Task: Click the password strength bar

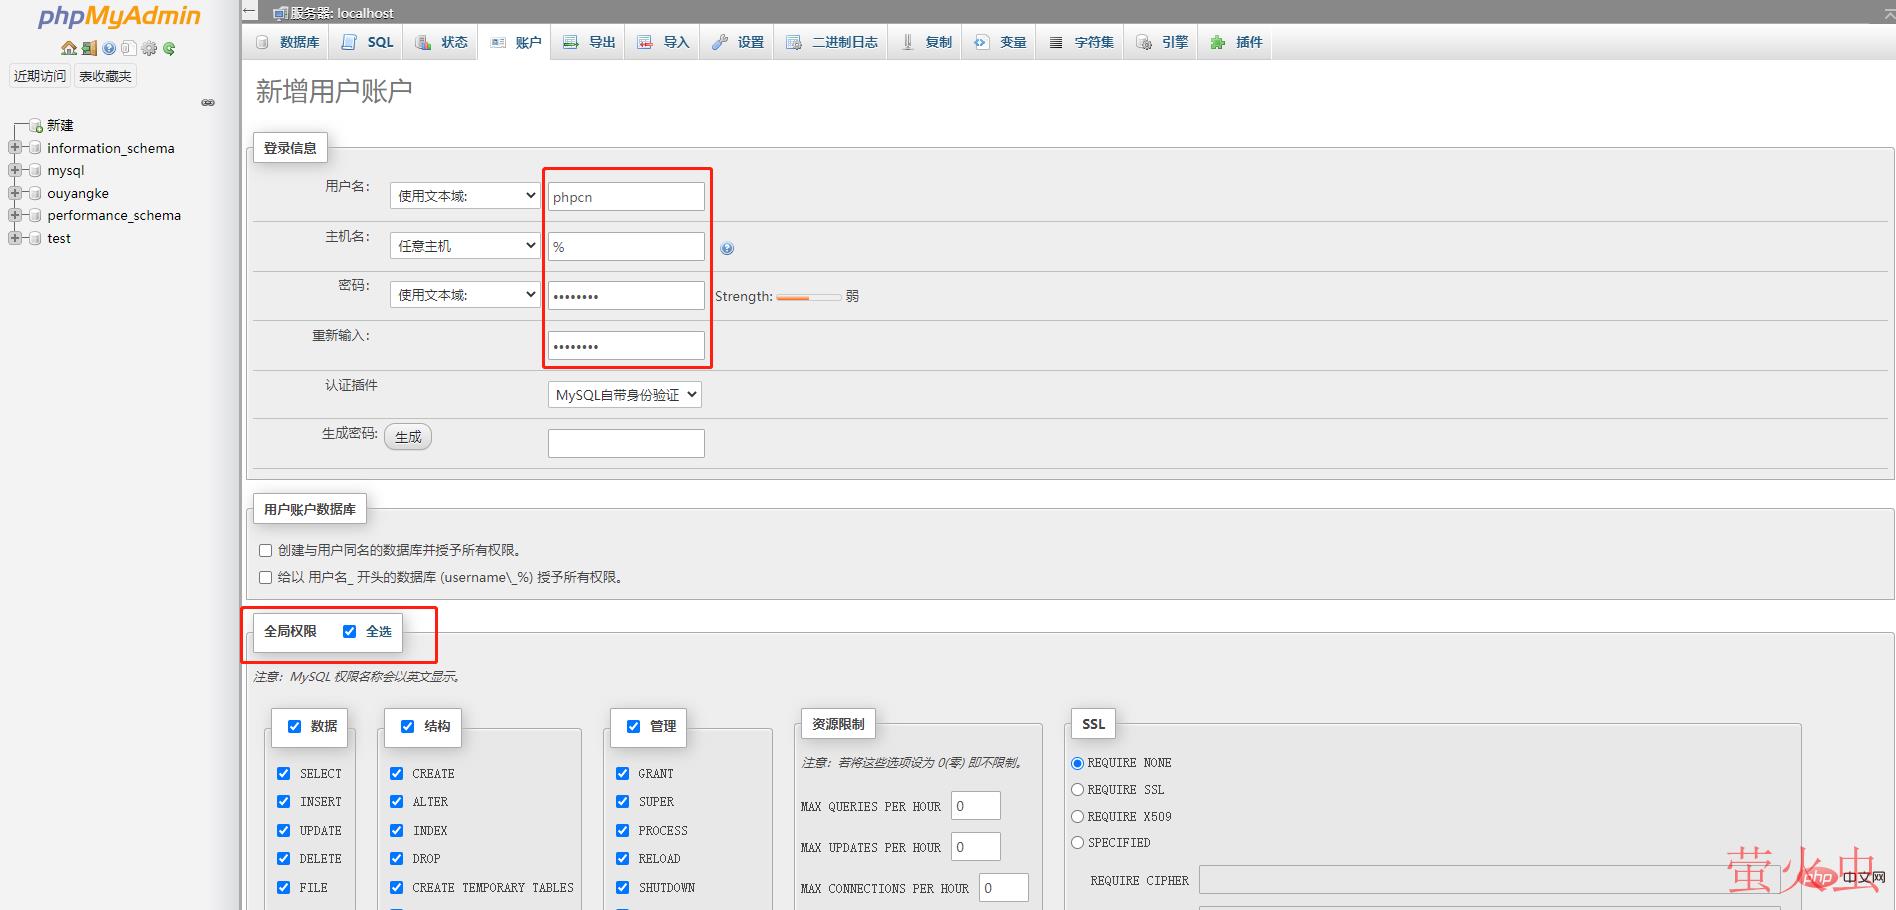Action: [x=808, y=297]
